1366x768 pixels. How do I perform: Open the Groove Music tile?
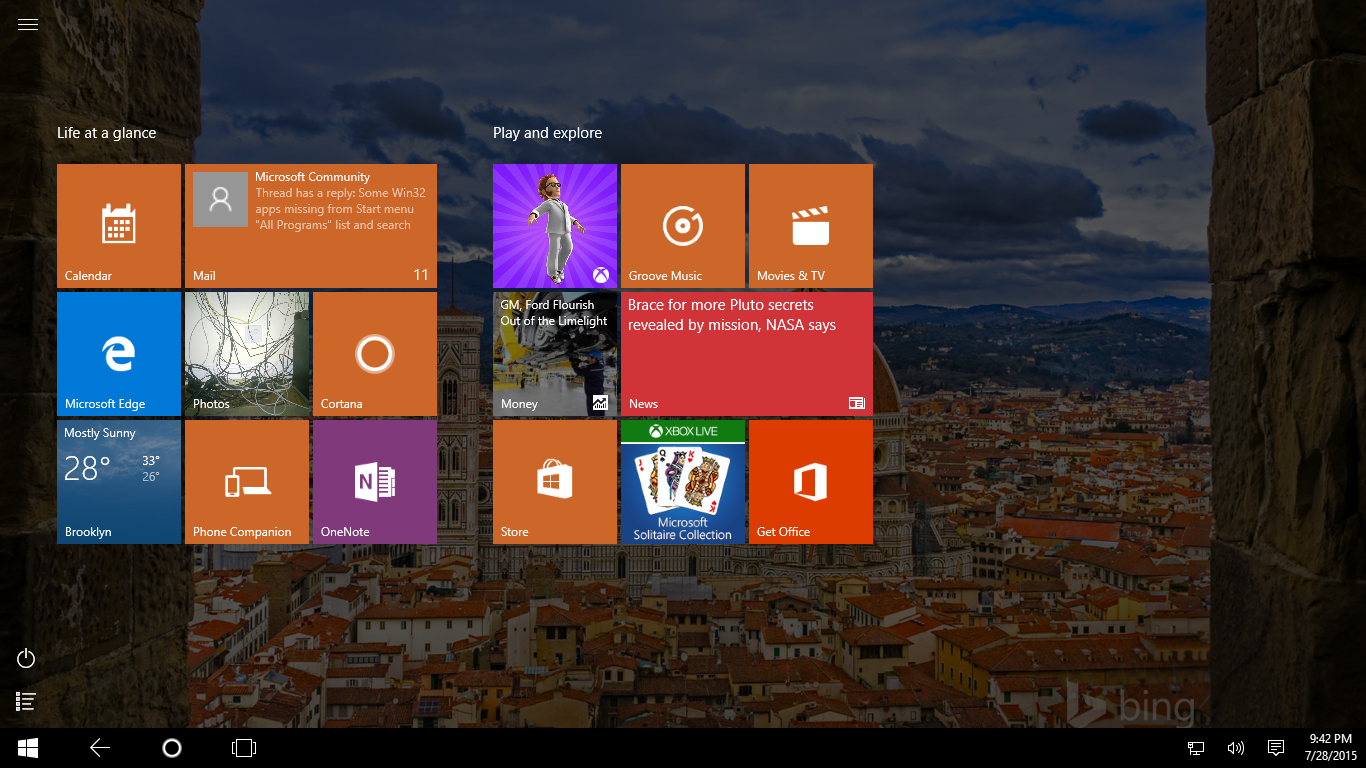(683, 226)
